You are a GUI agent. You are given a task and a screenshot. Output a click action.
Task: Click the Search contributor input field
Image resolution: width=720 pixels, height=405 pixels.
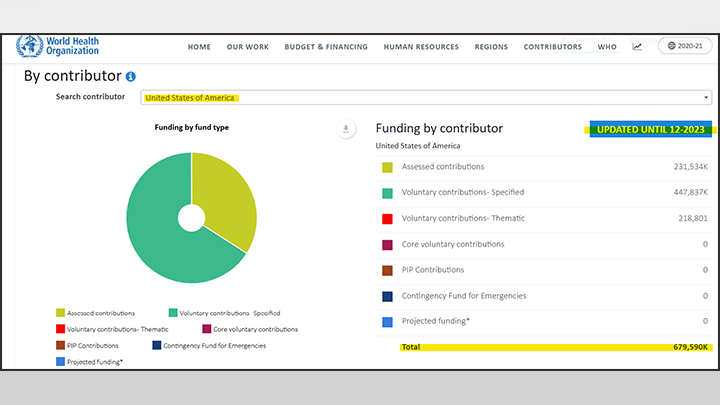coord(420,98)
